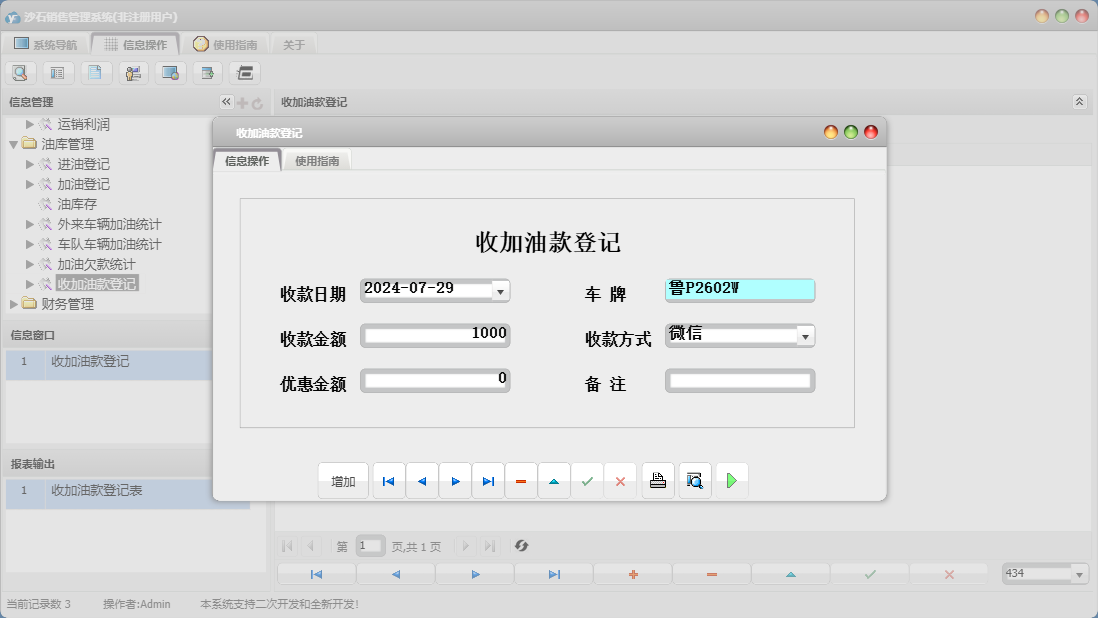
Task: Click the report list icon on the toolbar
Action: pyautogui.click(x=57, y=72)
